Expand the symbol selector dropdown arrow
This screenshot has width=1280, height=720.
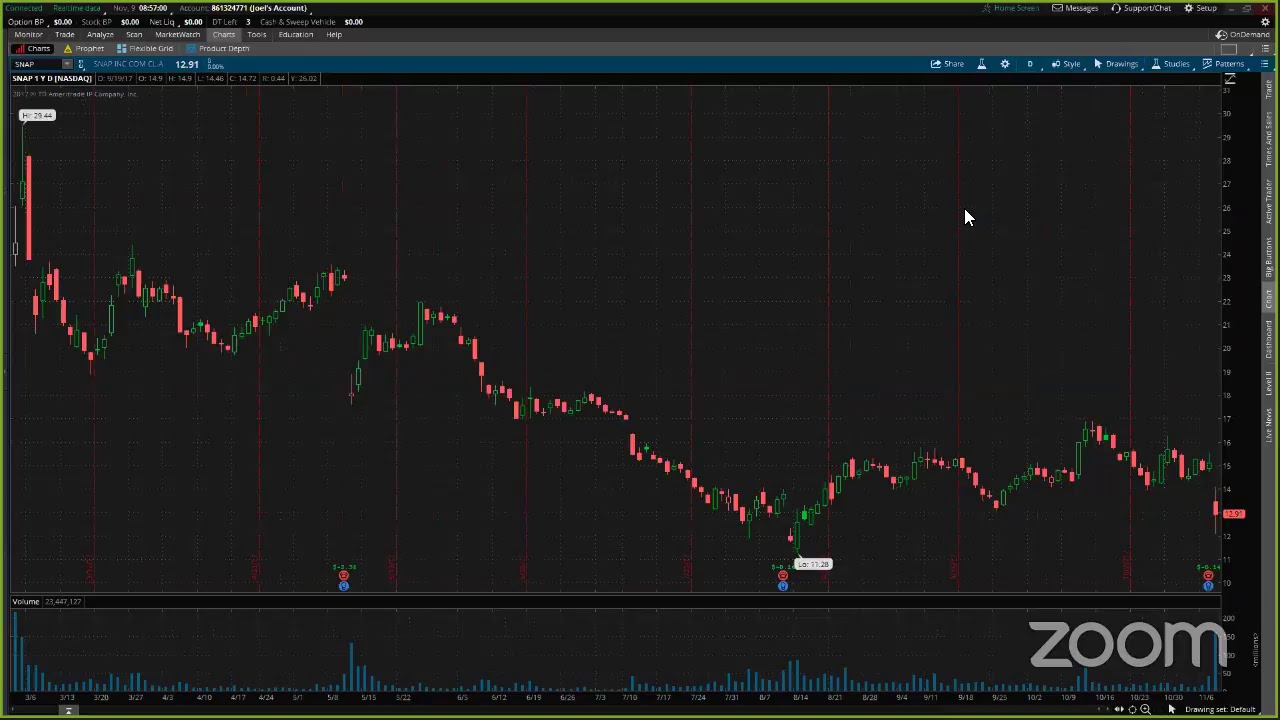[x=67, y=64]
